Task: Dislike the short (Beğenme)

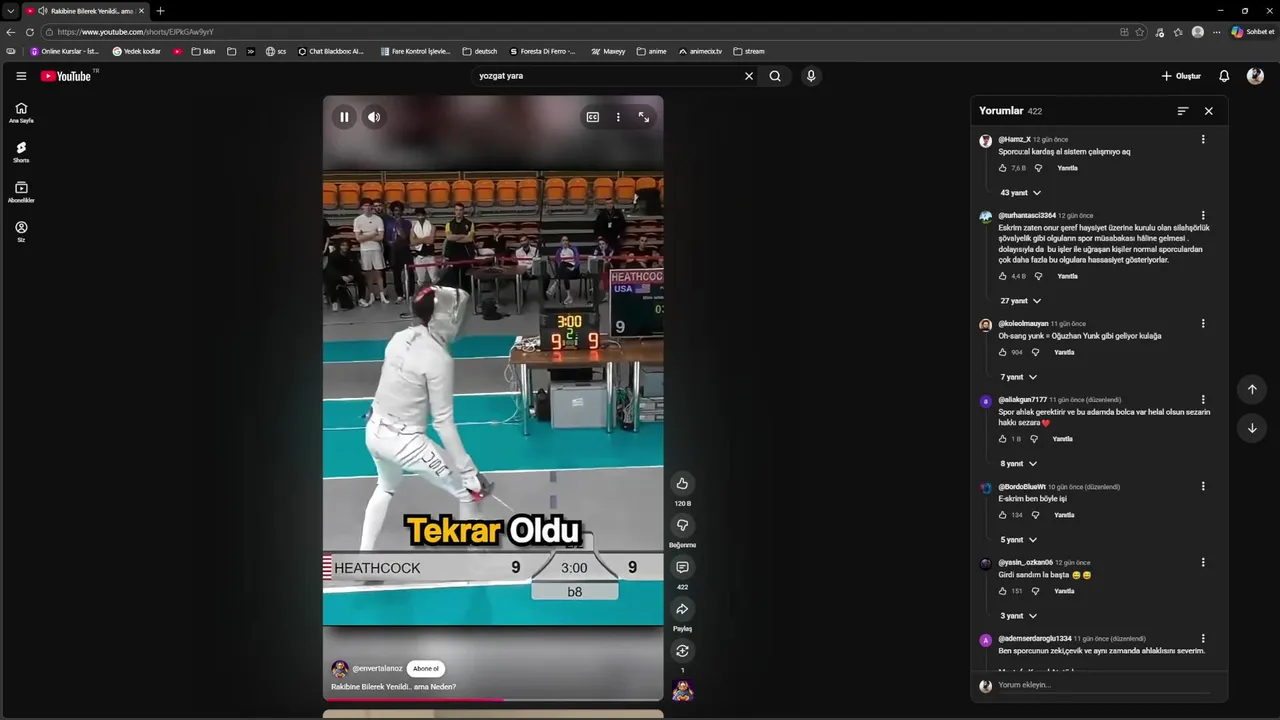Action: point(682,526)
